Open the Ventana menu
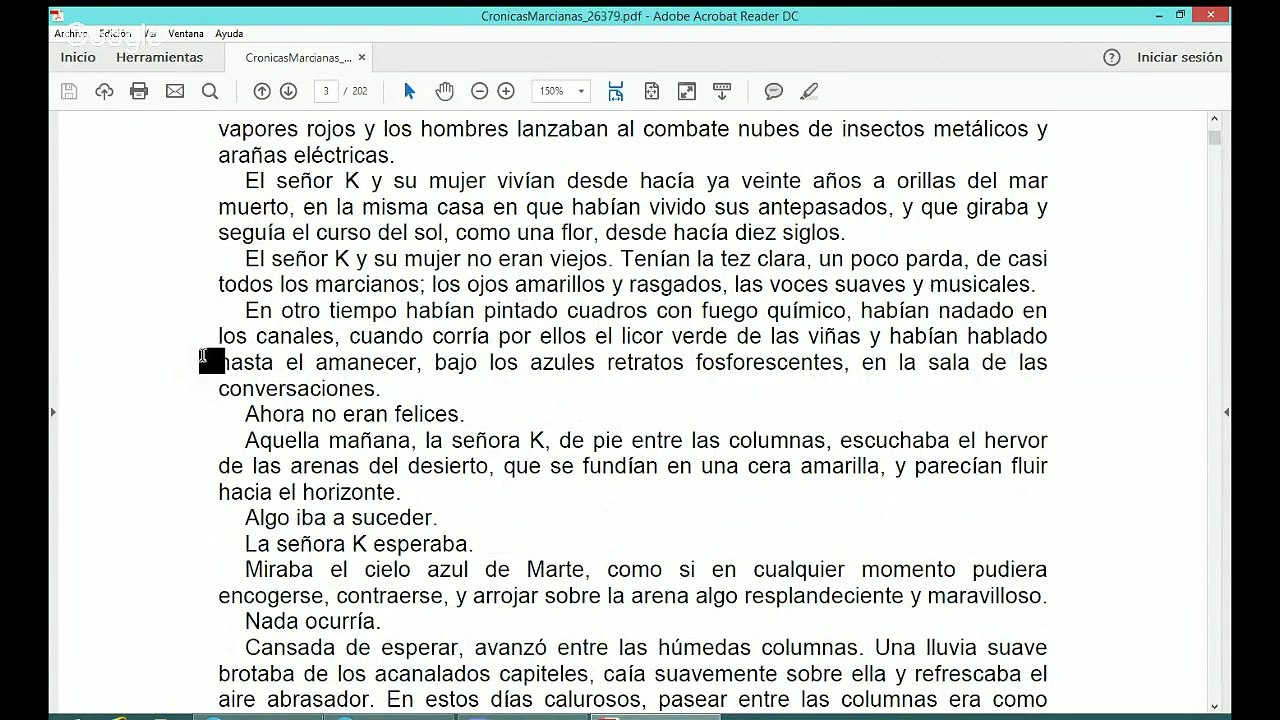 click(186, 33)
